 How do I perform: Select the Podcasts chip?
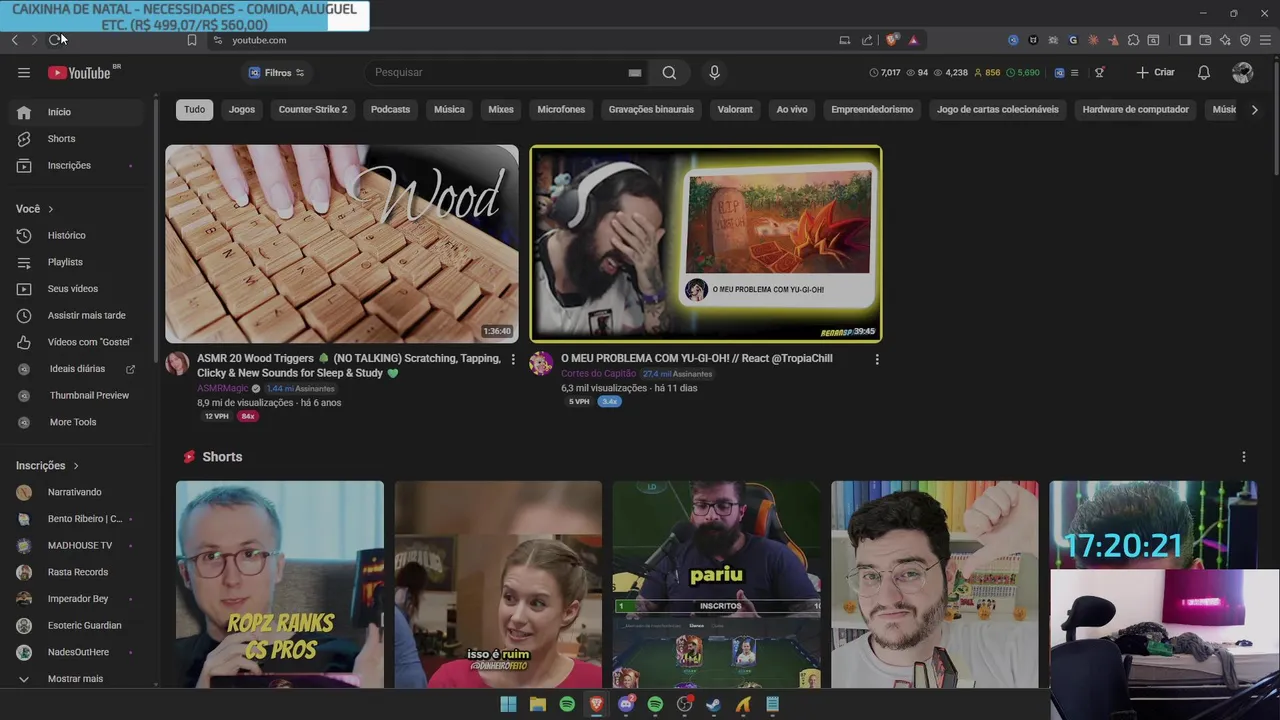390,110
